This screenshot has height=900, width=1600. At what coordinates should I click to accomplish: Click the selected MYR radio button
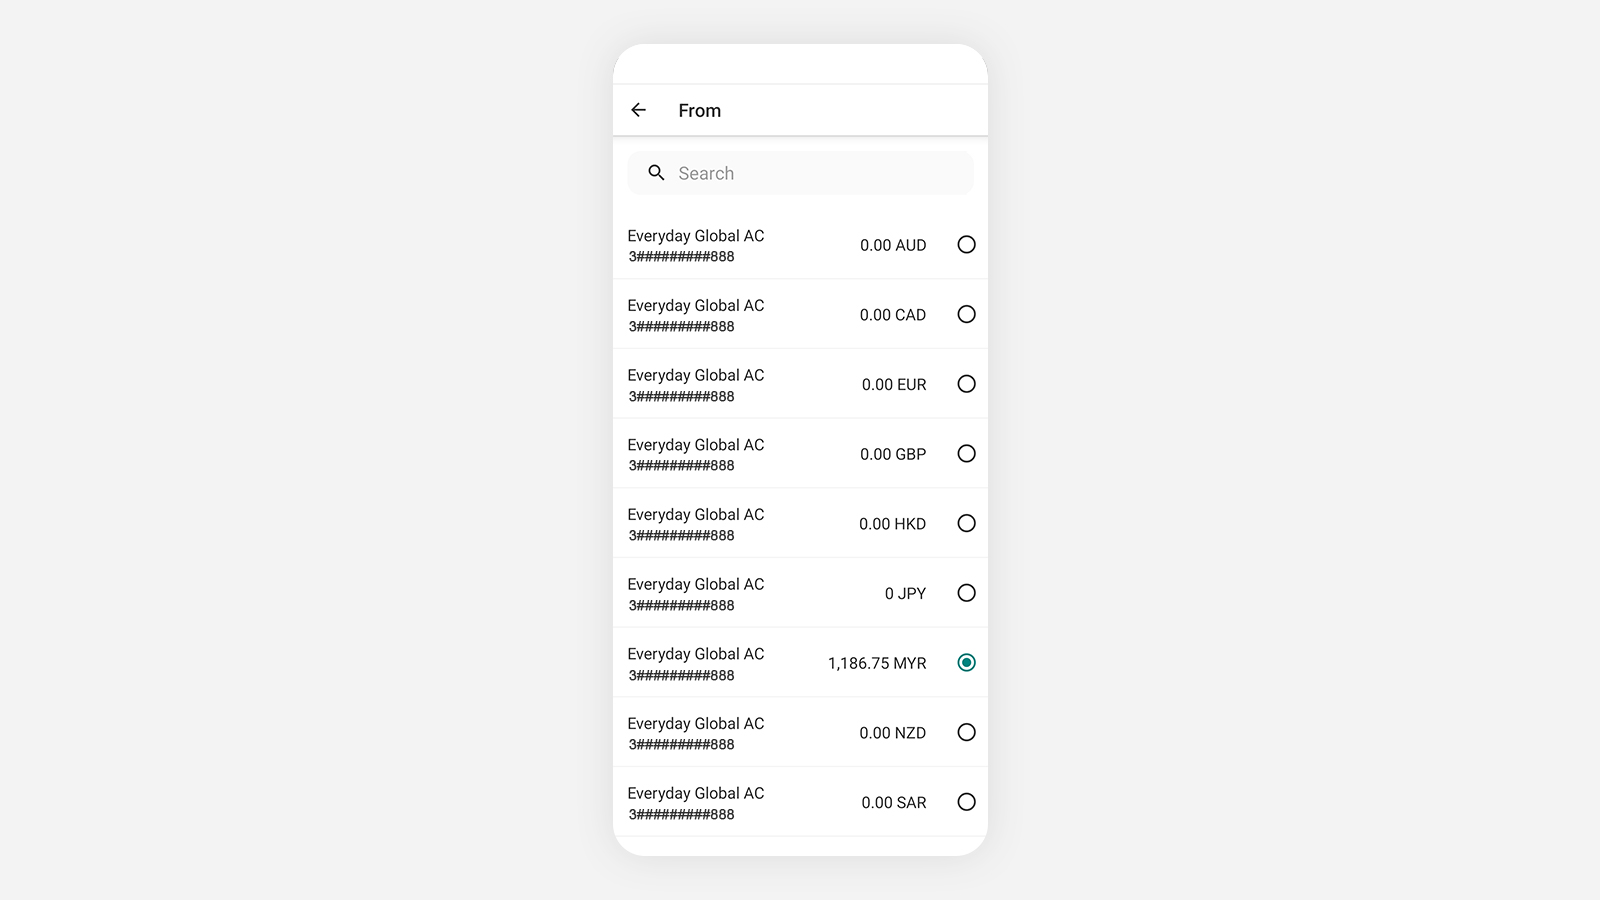click(966, 662)
